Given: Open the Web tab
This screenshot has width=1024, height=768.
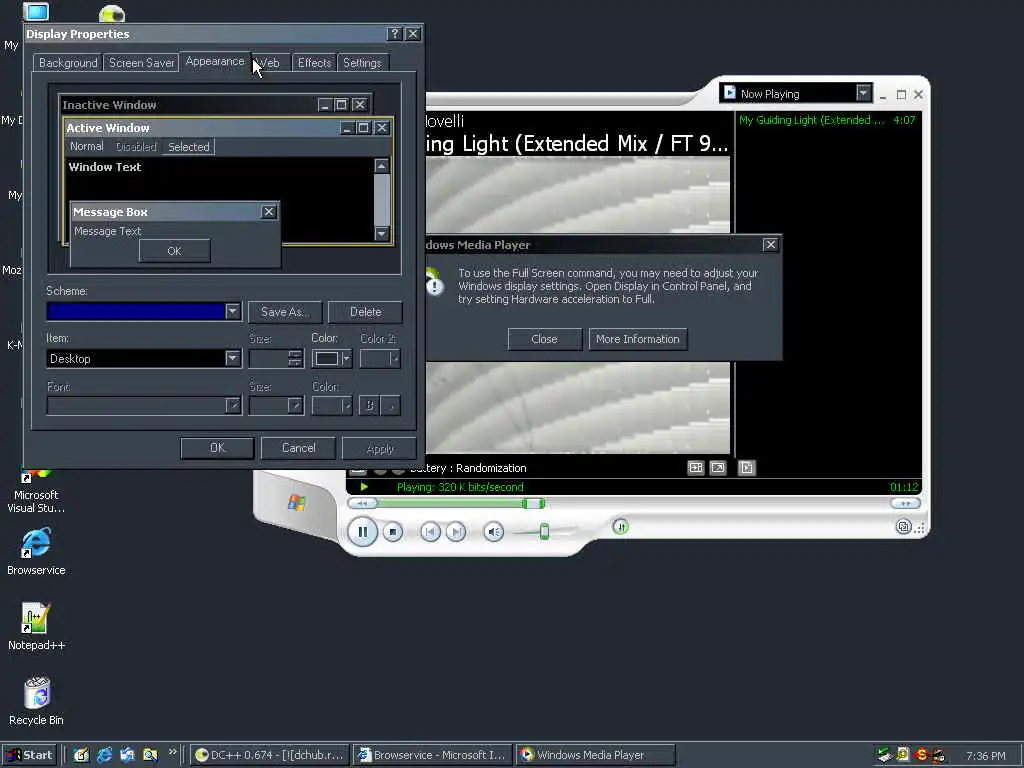Looking at the screenshot, I should tap(268, 63).
